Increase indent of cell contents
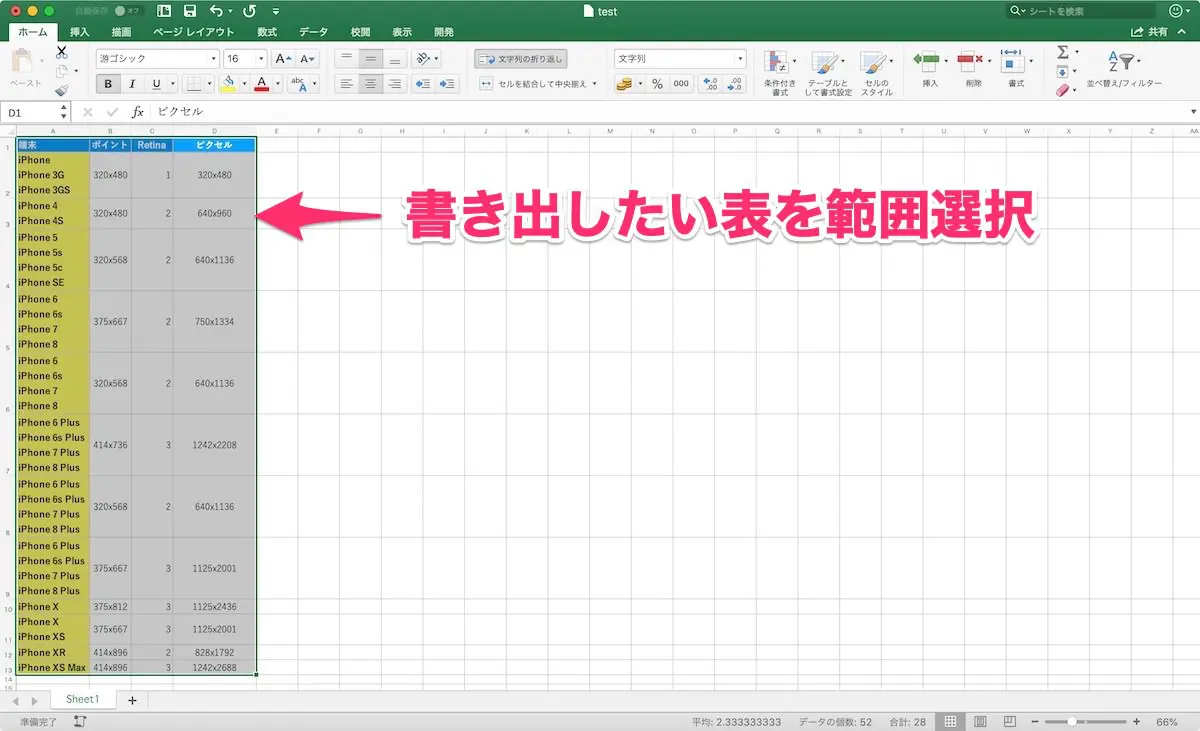The image size is (1200, 731). click(447, 84)
